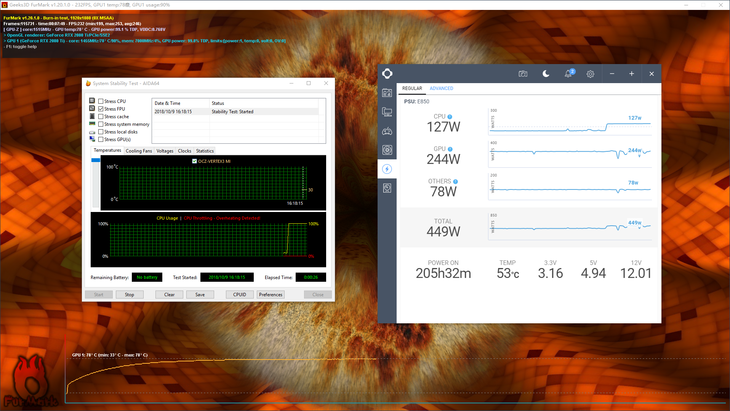
Task: Click the PSU: E850 label
Action: point(417,101)
